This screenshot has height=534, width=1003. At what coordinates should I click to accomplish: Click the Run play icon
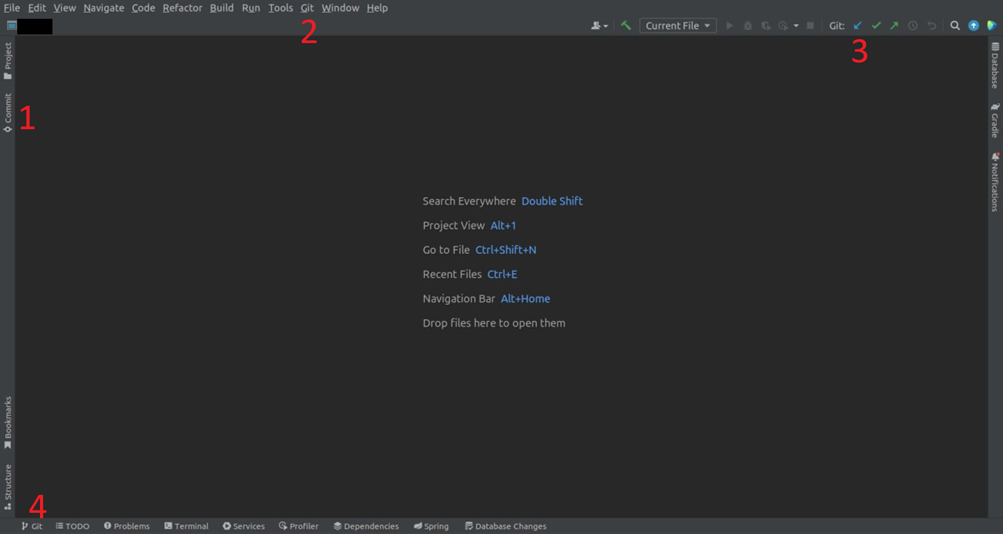pyautogui.click(x=729, y=26)
